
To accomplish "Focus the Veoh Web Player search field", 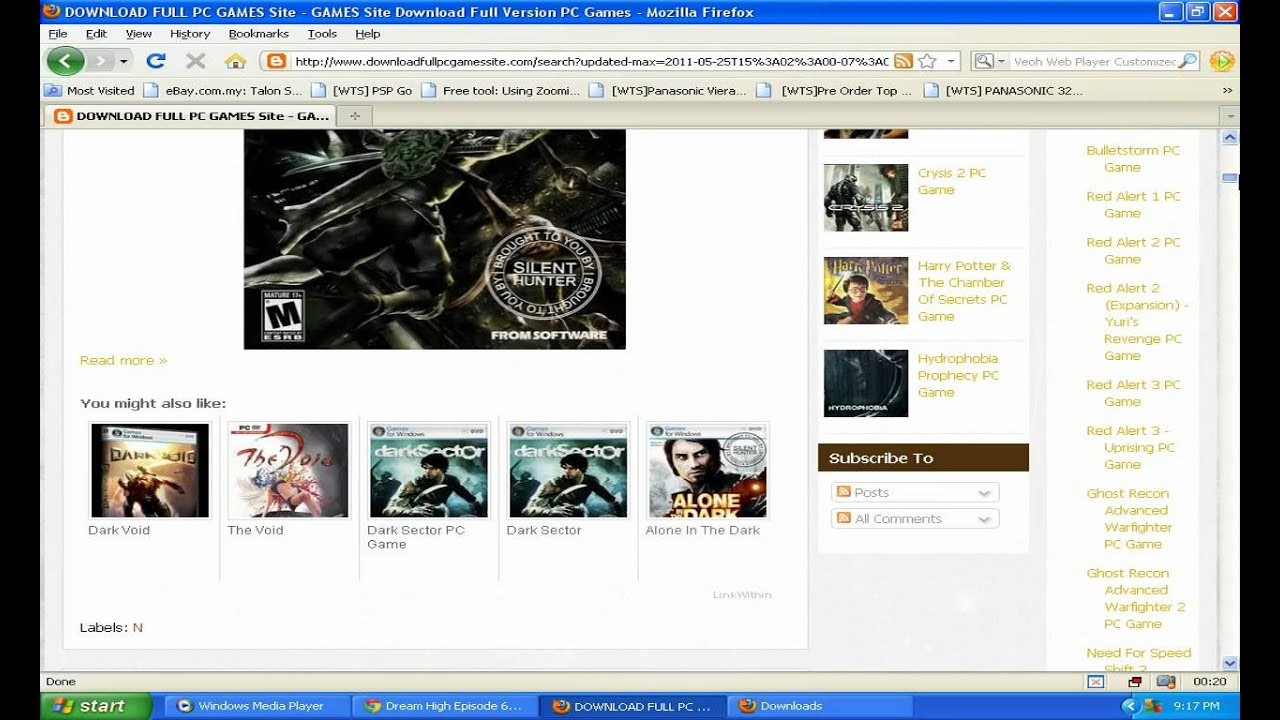I will pyautogui.click(x=1094, y=61).
